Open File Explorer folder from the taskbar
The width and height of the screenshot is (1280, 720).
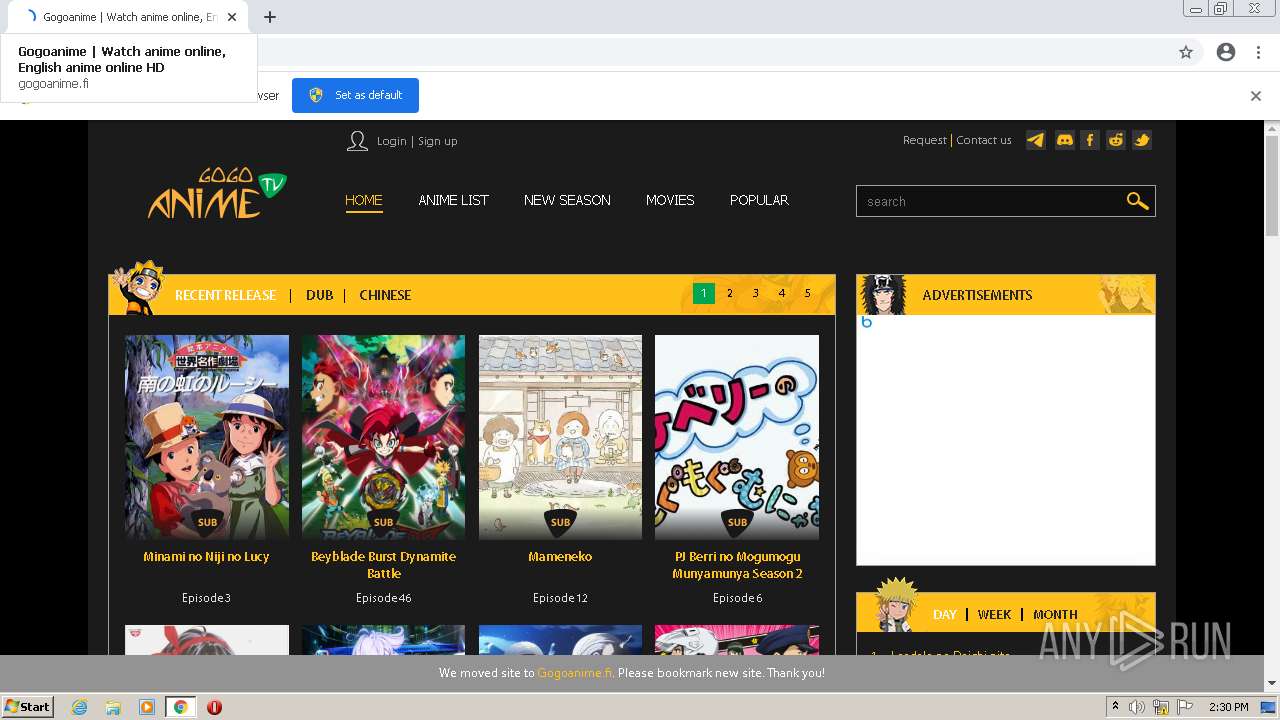click(x=113, y=707)
